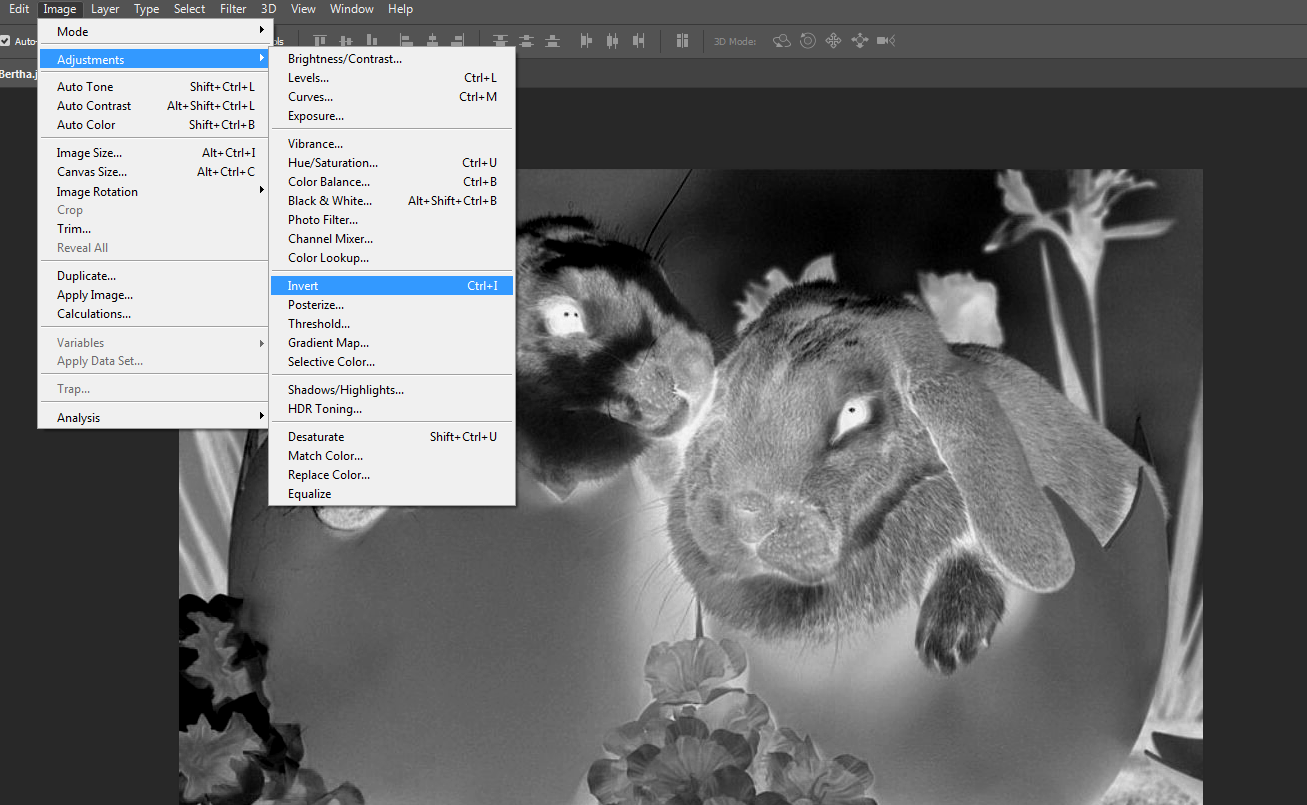Viewport: 1307px width, 805px height.
Task: Open the Filter menu in menu bar
Action: [x=233, y=9]
